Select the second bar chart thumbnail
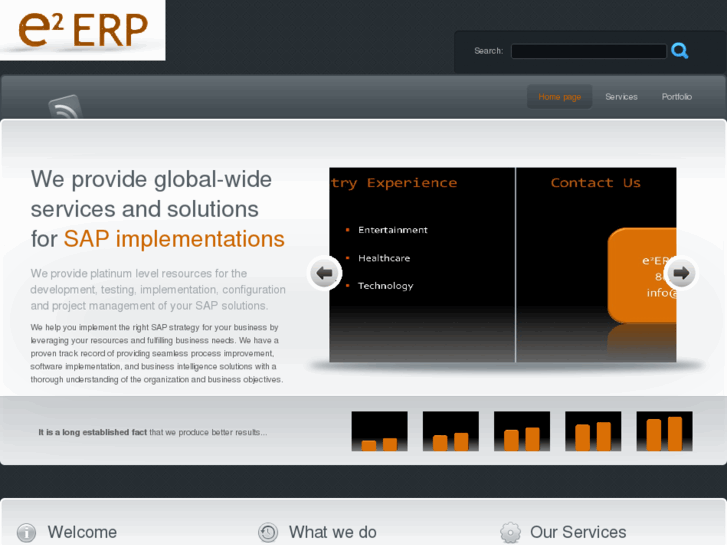The image size is (727, 545). 451,431
